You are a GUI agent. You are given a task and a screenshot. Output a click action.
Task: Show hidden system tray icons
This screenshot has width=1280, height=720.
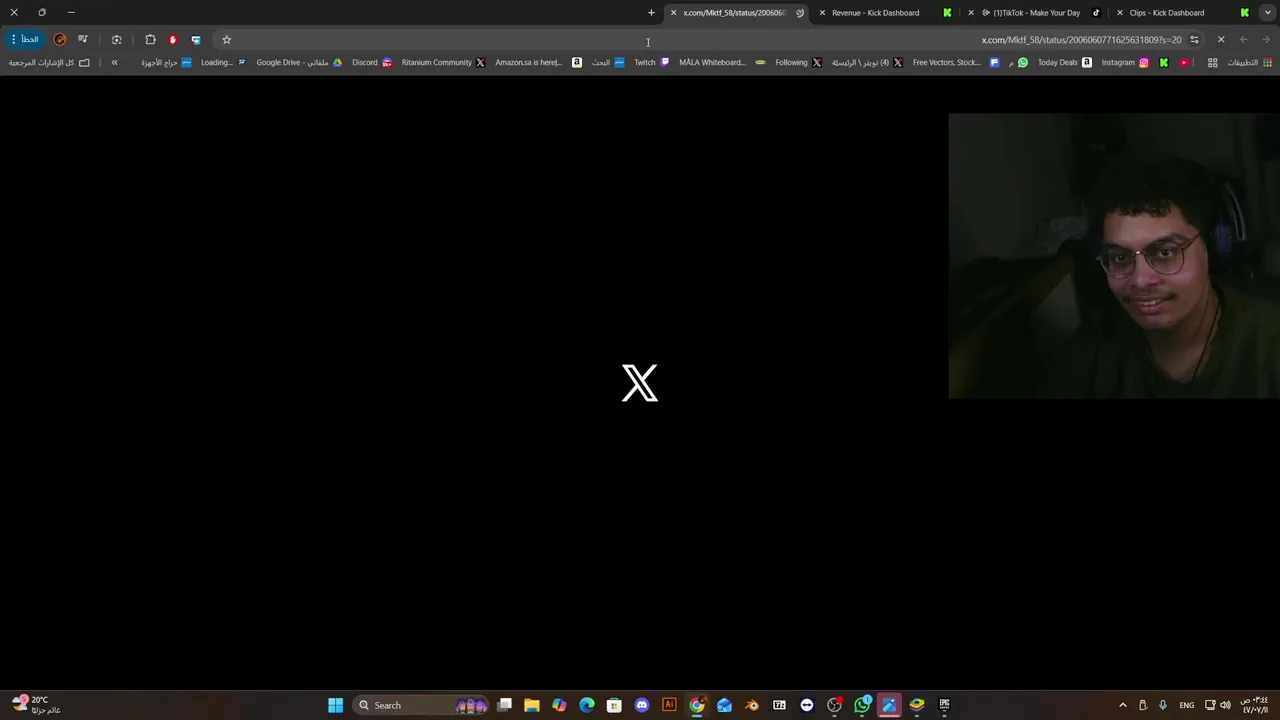click(1122, 705)
